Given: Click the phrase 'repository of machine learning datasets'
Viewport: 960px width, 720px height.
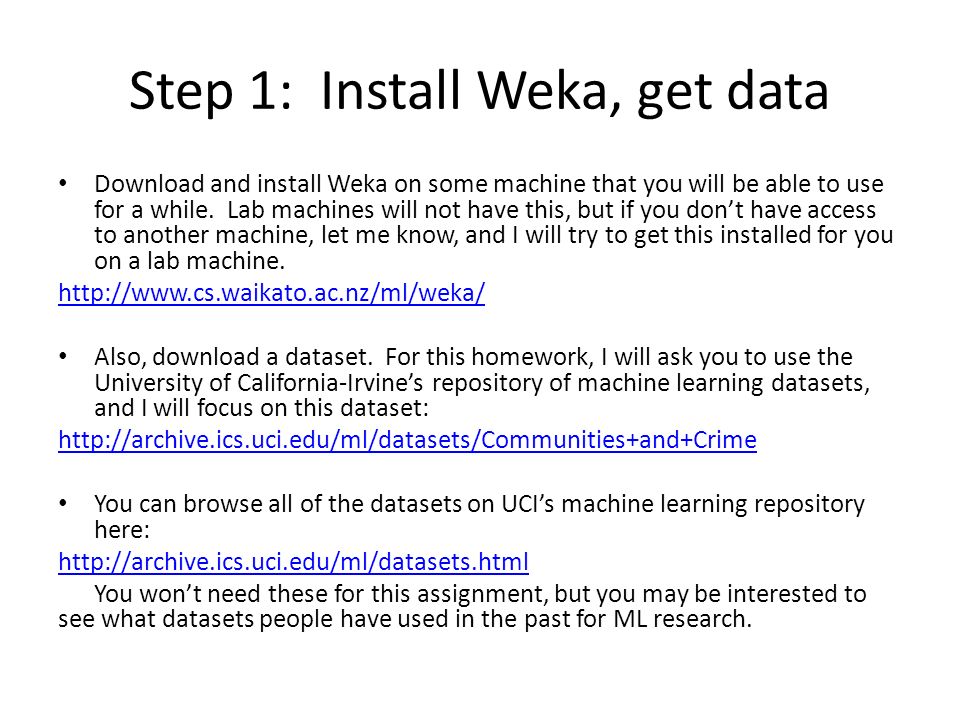Looking at the screenshot, I should tap(651, 383).
